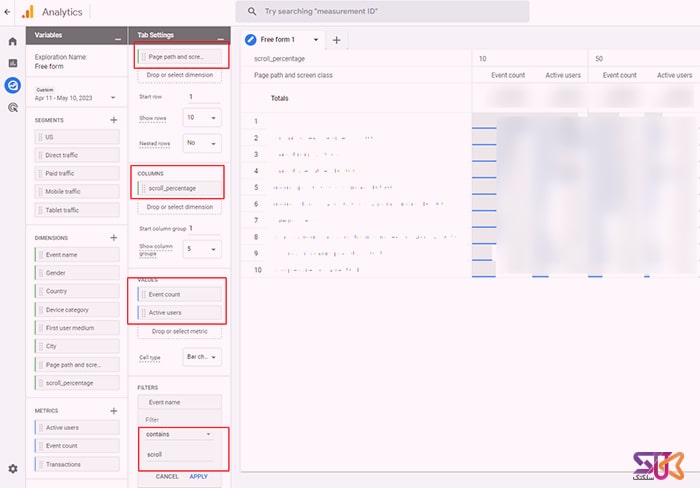Viewport: 700px width, 488px height.
Task: Select the Device category dimension
Action: click(x=77, y=310)
